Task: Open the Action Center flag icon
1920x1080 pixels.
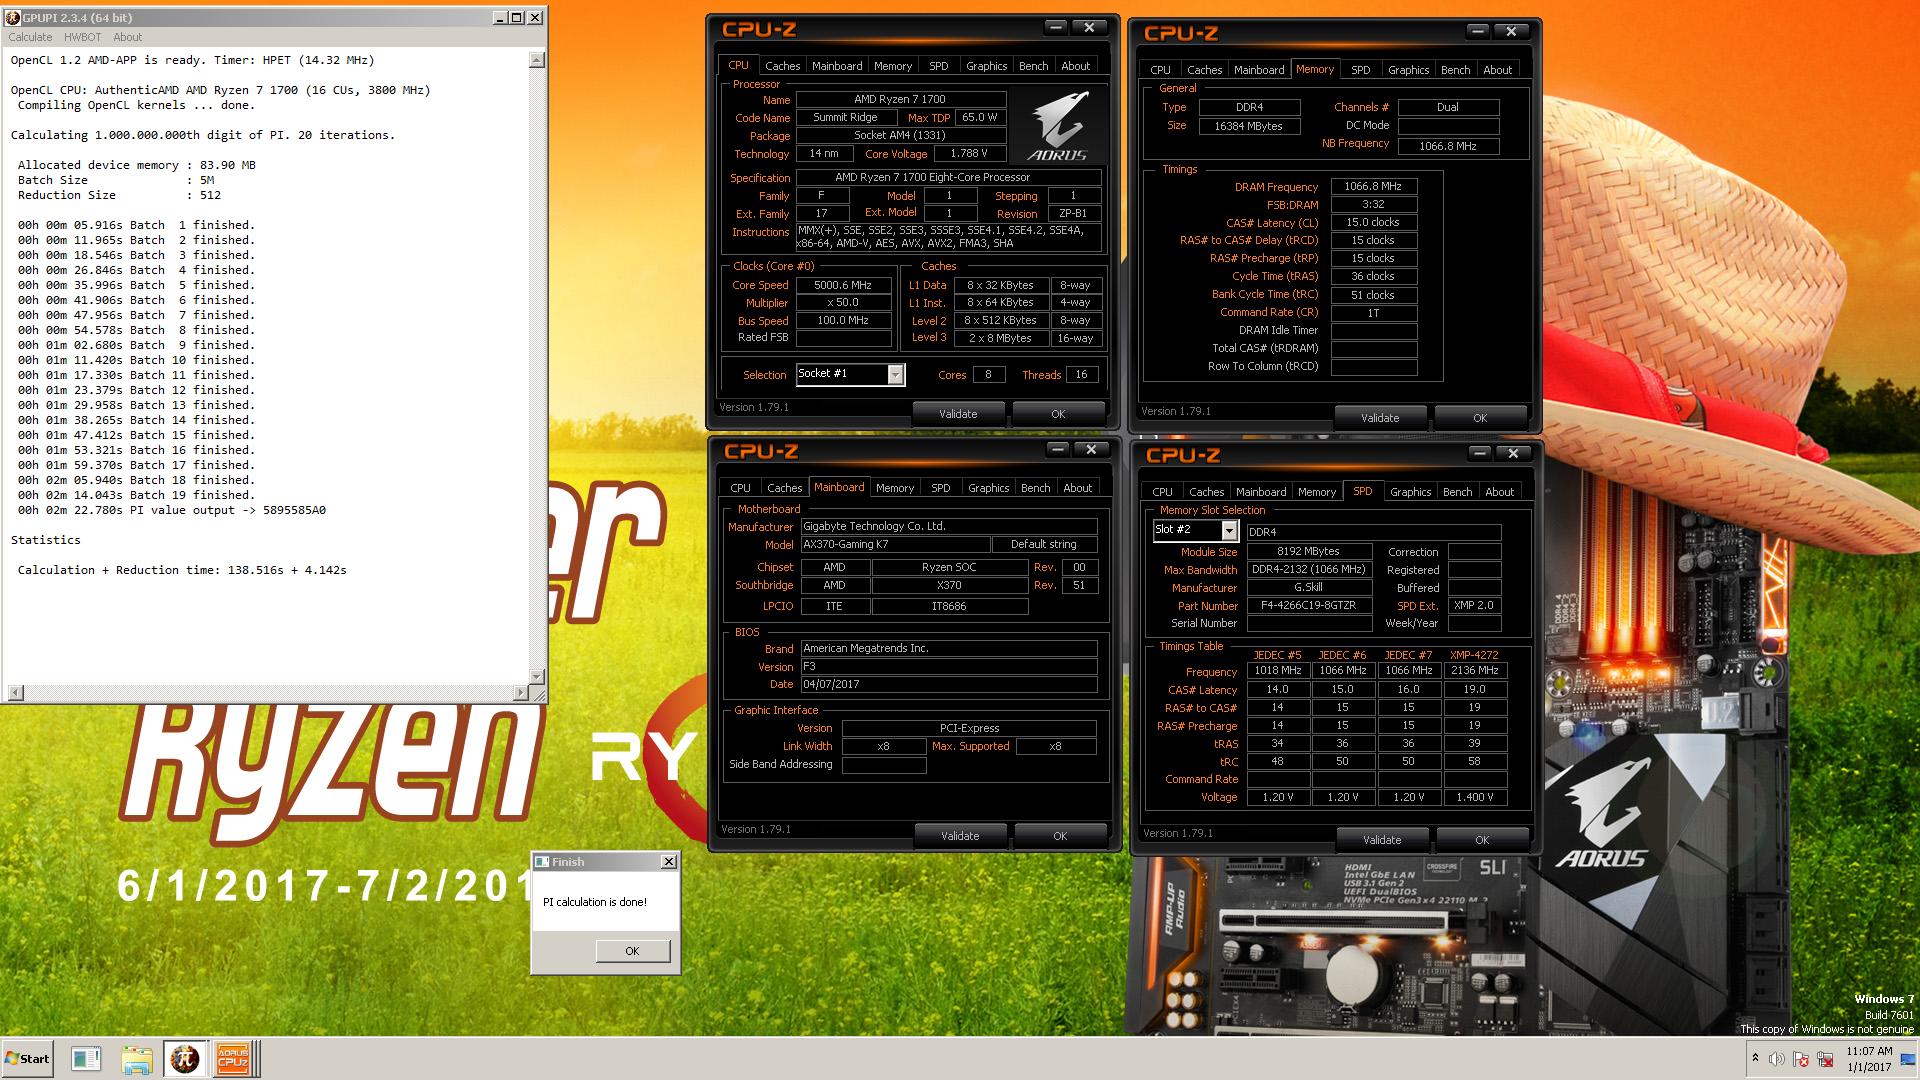Action: tap(1801, 1059)
